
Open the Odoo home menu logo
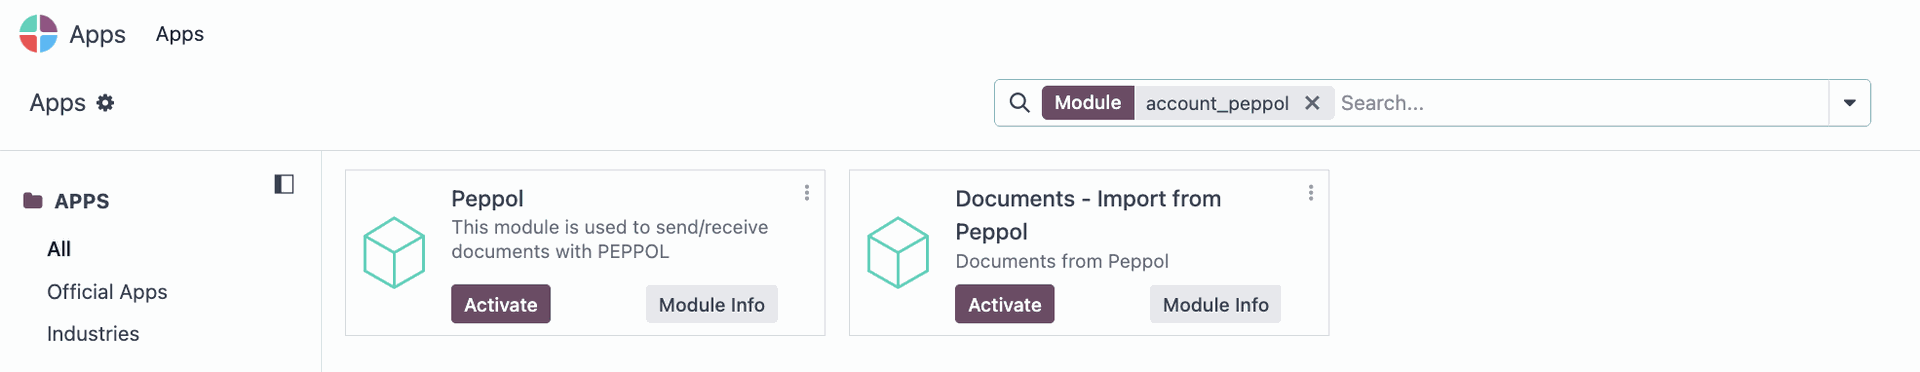(39, 34)
